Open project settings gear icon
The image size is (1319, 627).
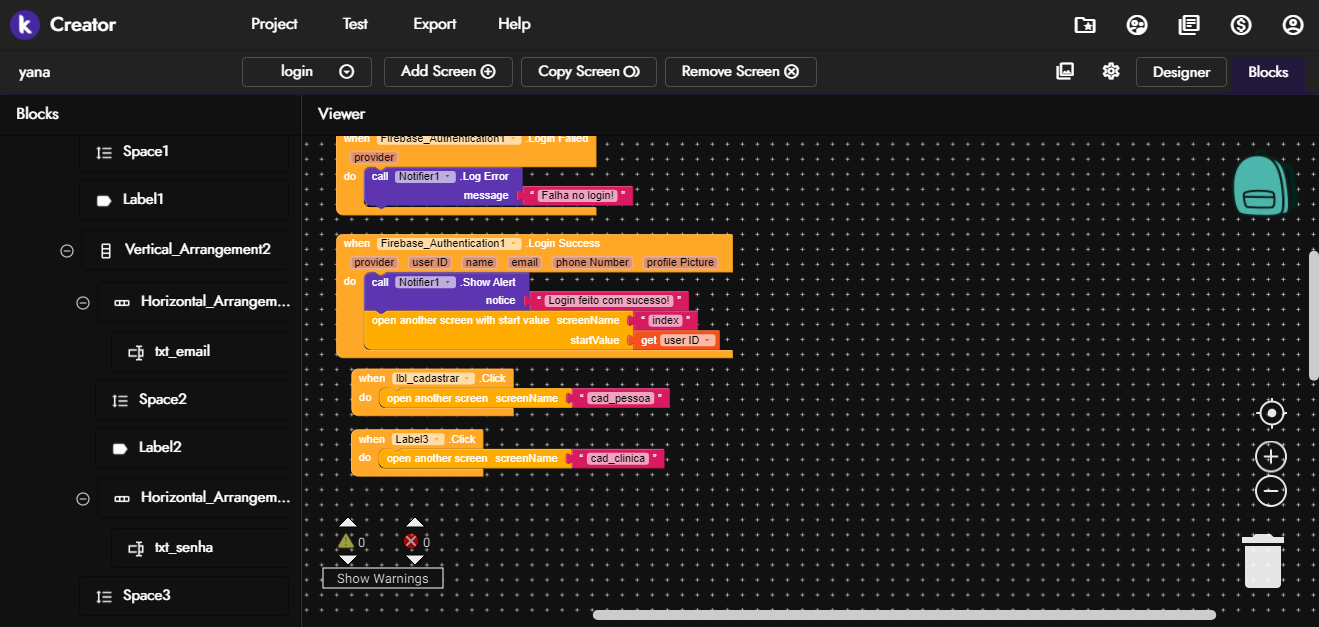tap(1111, 71)
